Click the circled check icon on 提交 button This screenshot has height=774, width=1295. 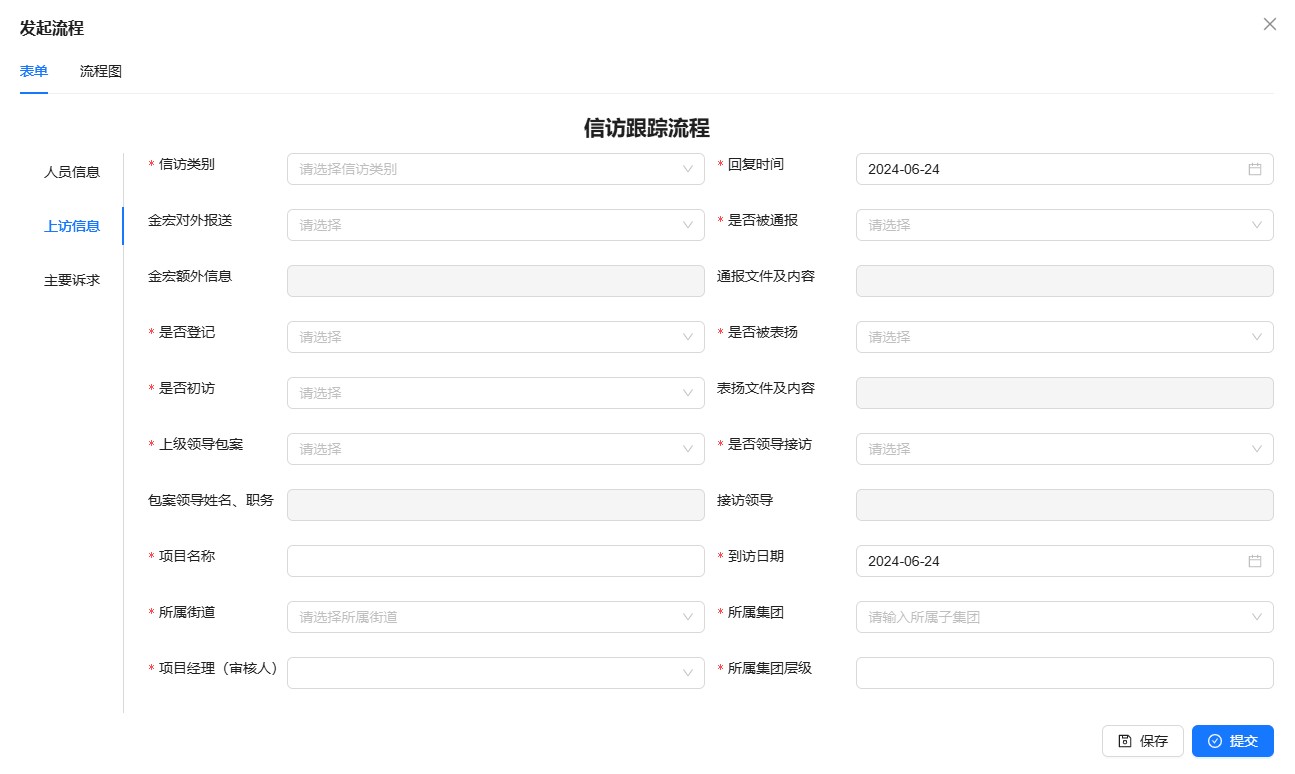pyautogui.click(x=1213, y=741)
